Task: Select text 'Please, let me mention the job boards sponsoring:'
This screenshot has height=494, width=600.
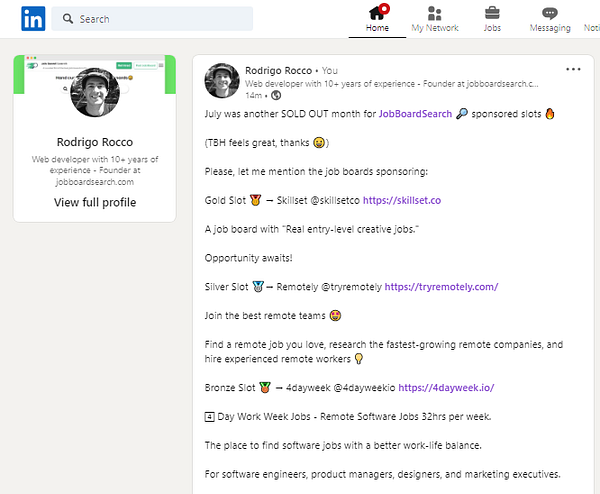Action: click(316, 172)
